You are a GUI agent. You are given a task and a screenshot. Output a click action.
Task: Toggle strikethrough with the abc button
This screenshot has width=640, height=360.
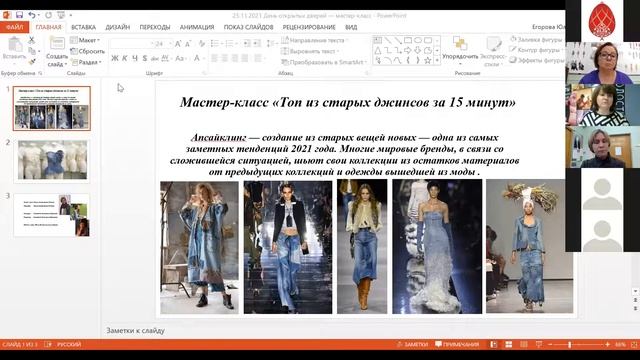pos(155,58)
